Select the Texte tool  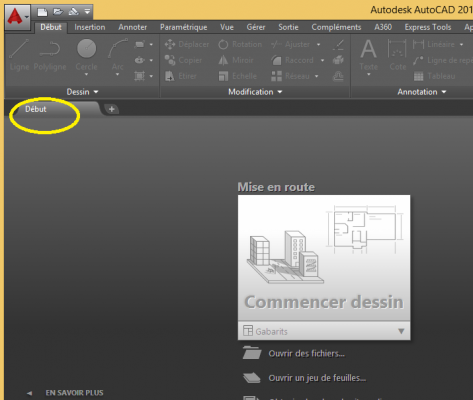(x=369, y=55)
